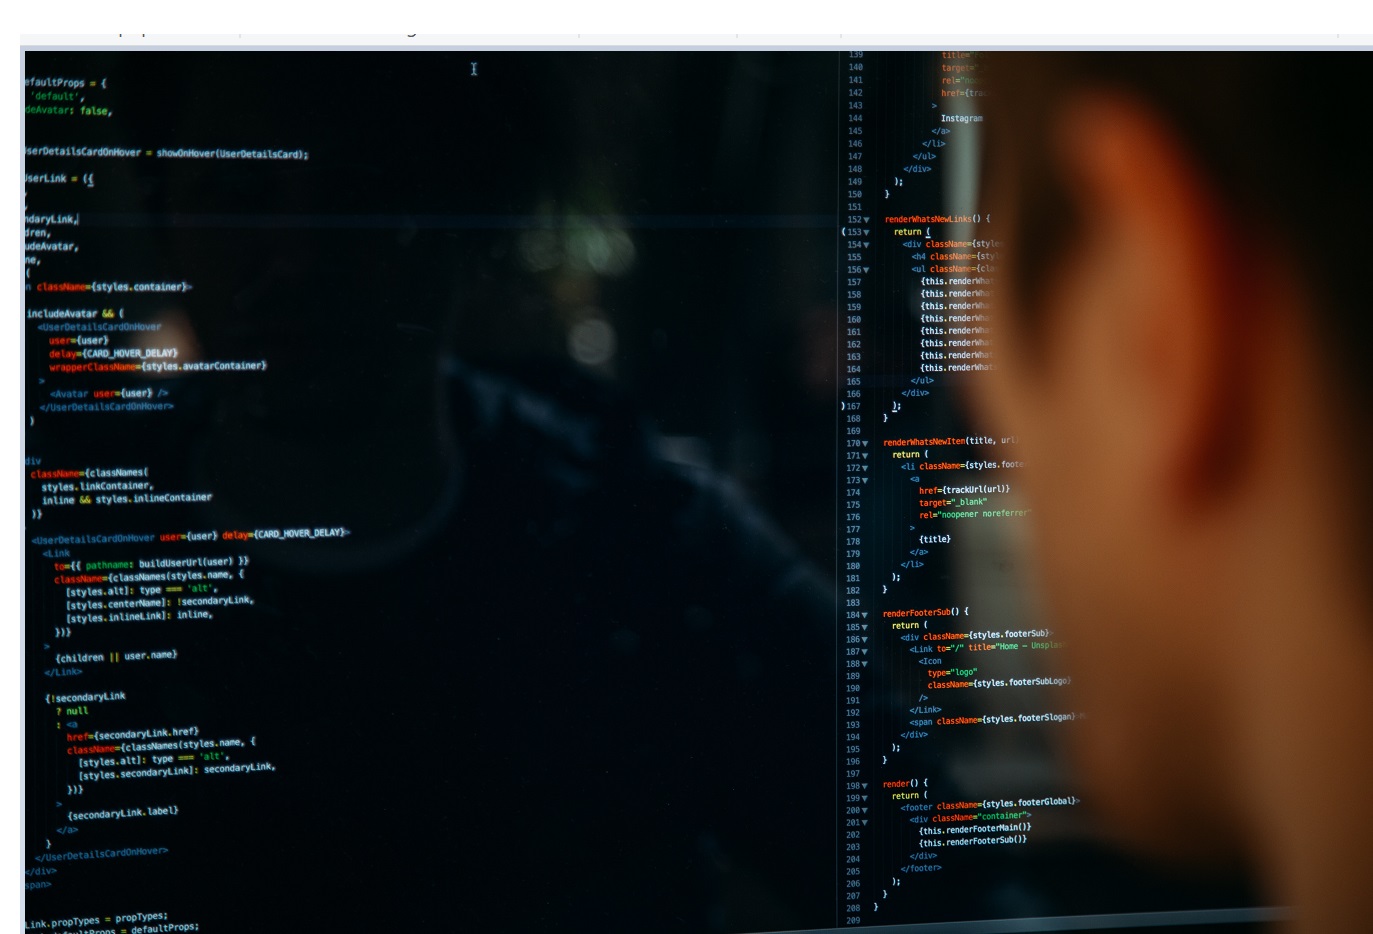1373x934 pixels.
Task: Click inline && styles.inlineContainer line
Action: (x=127, y=499)
